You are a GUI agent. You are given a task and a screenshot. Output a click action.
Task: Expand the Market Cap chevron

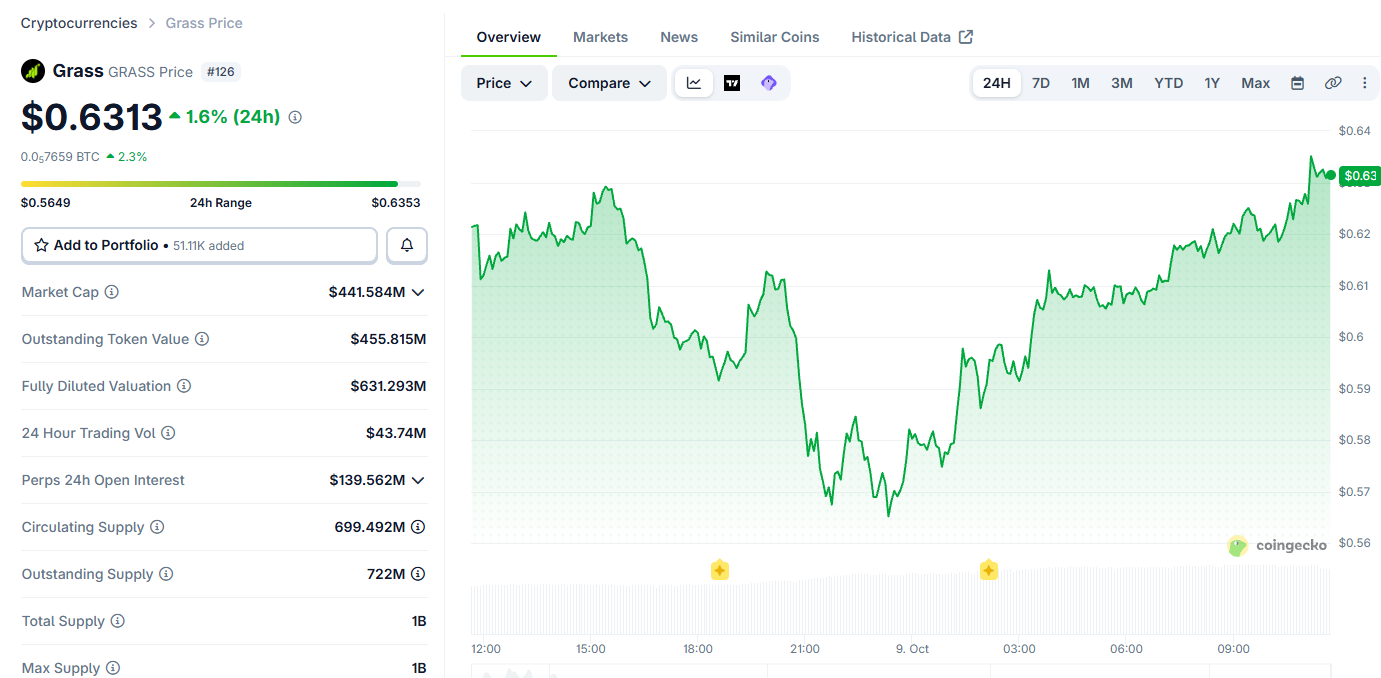tap(418, 292)
